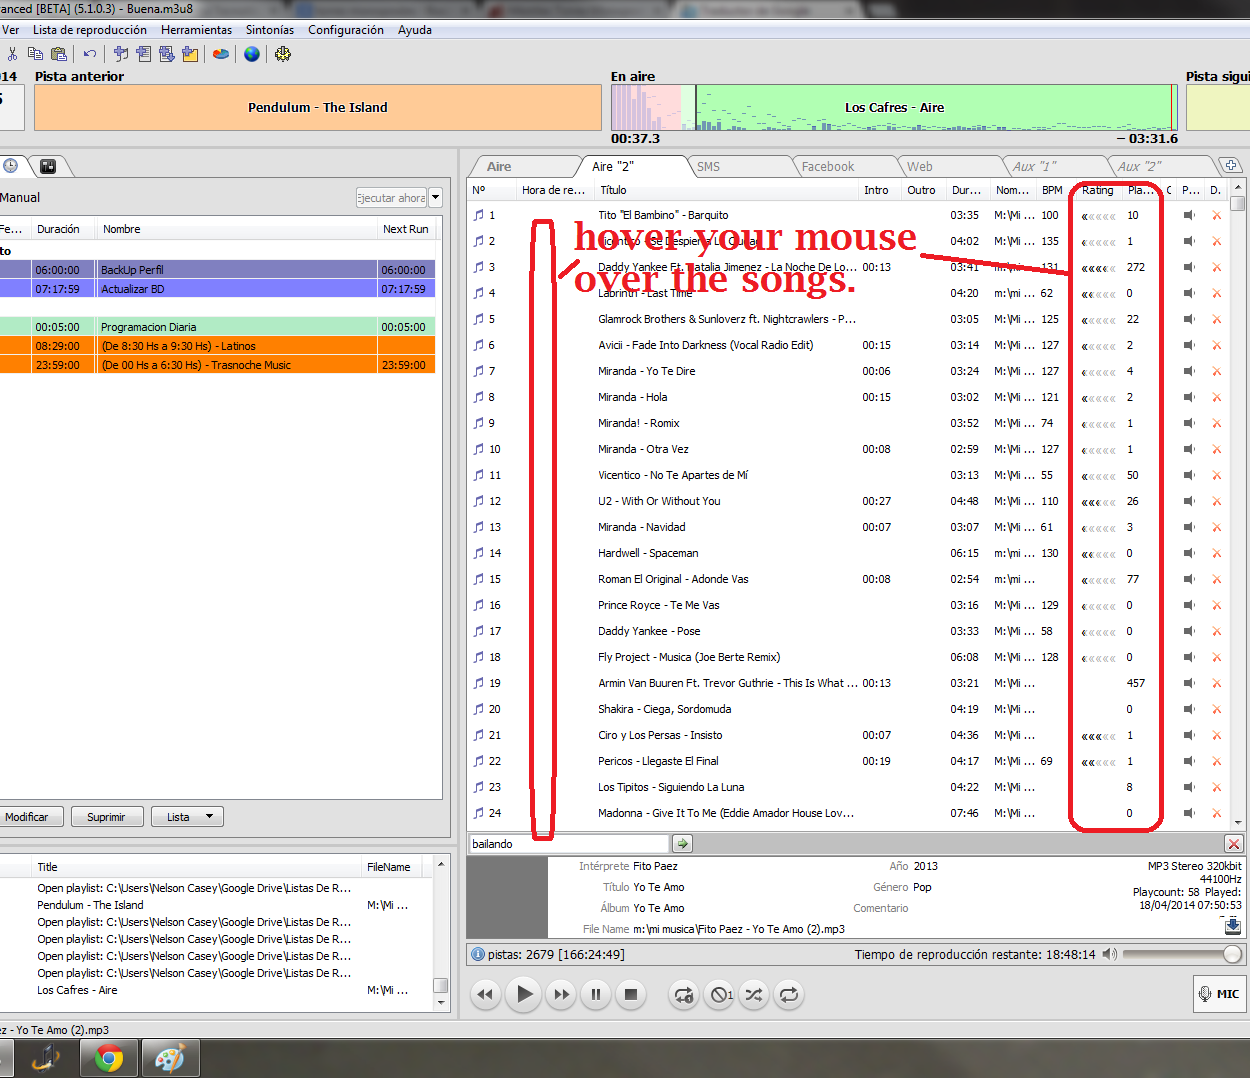This screenshot has height=1080, width=1250.
Task: Skip to the next track button
Action: tap(561, 994)
